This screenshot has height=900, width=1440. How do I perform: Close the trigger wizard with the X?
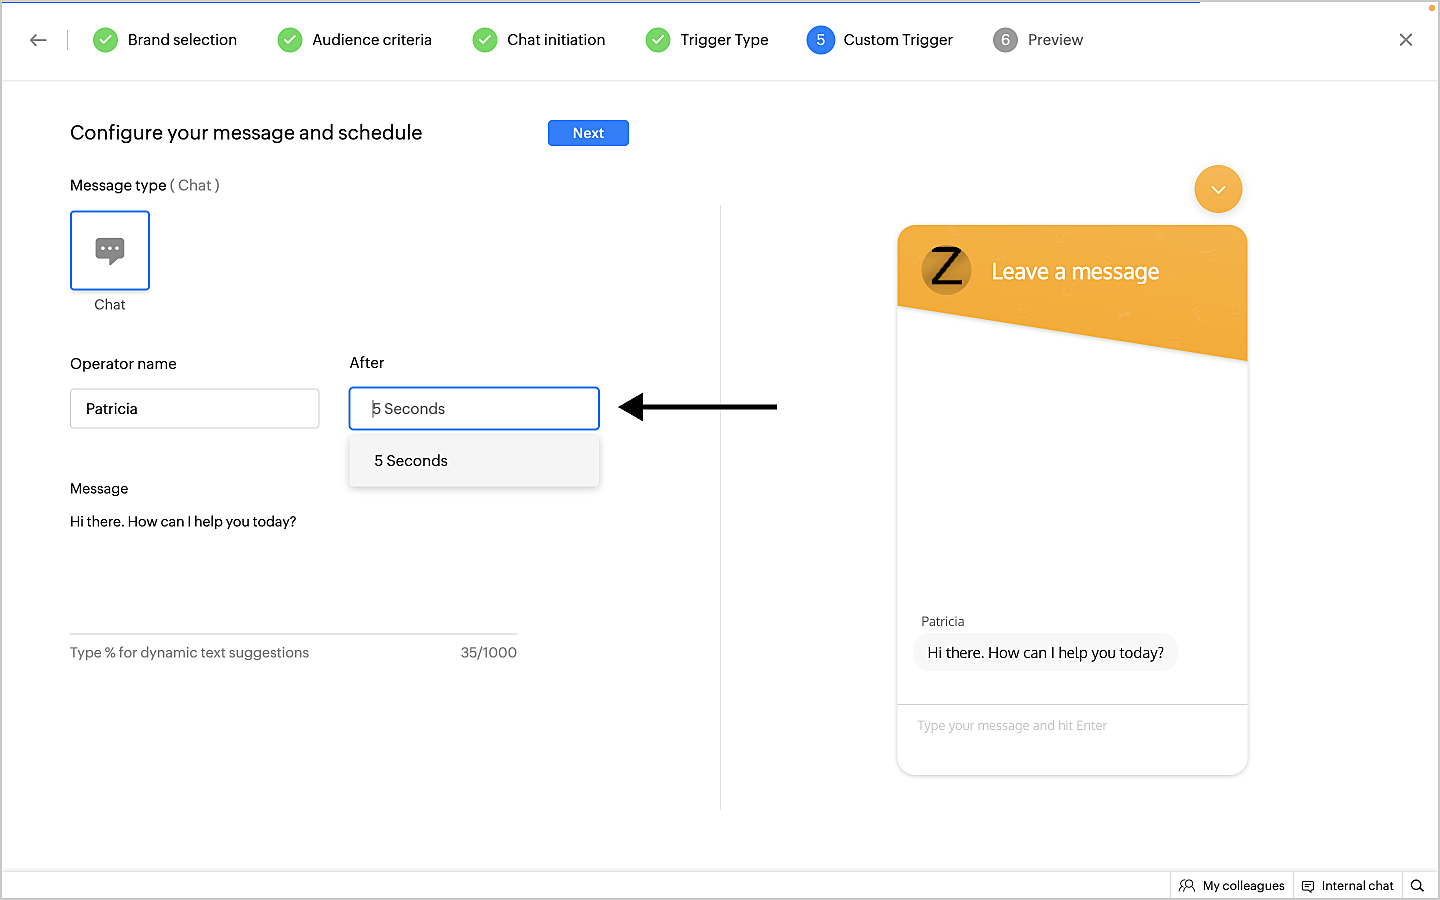[x=1406, y=40]
